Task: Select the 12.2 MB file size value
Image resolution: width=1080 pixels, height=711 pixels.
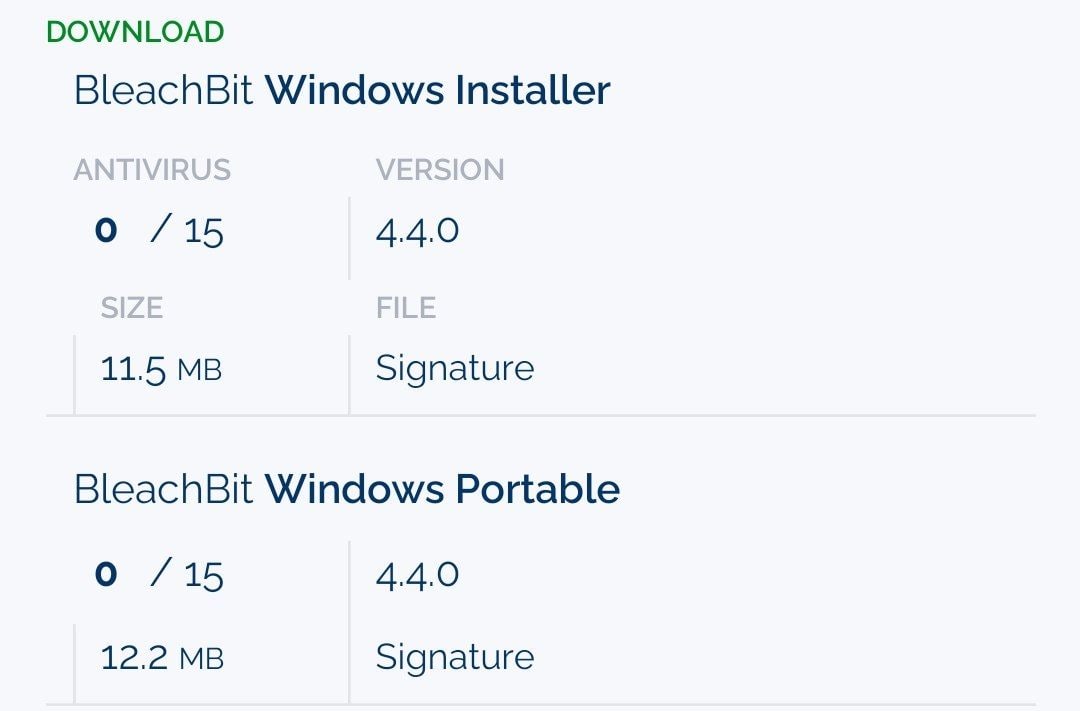Action: (x=134, y=658)
